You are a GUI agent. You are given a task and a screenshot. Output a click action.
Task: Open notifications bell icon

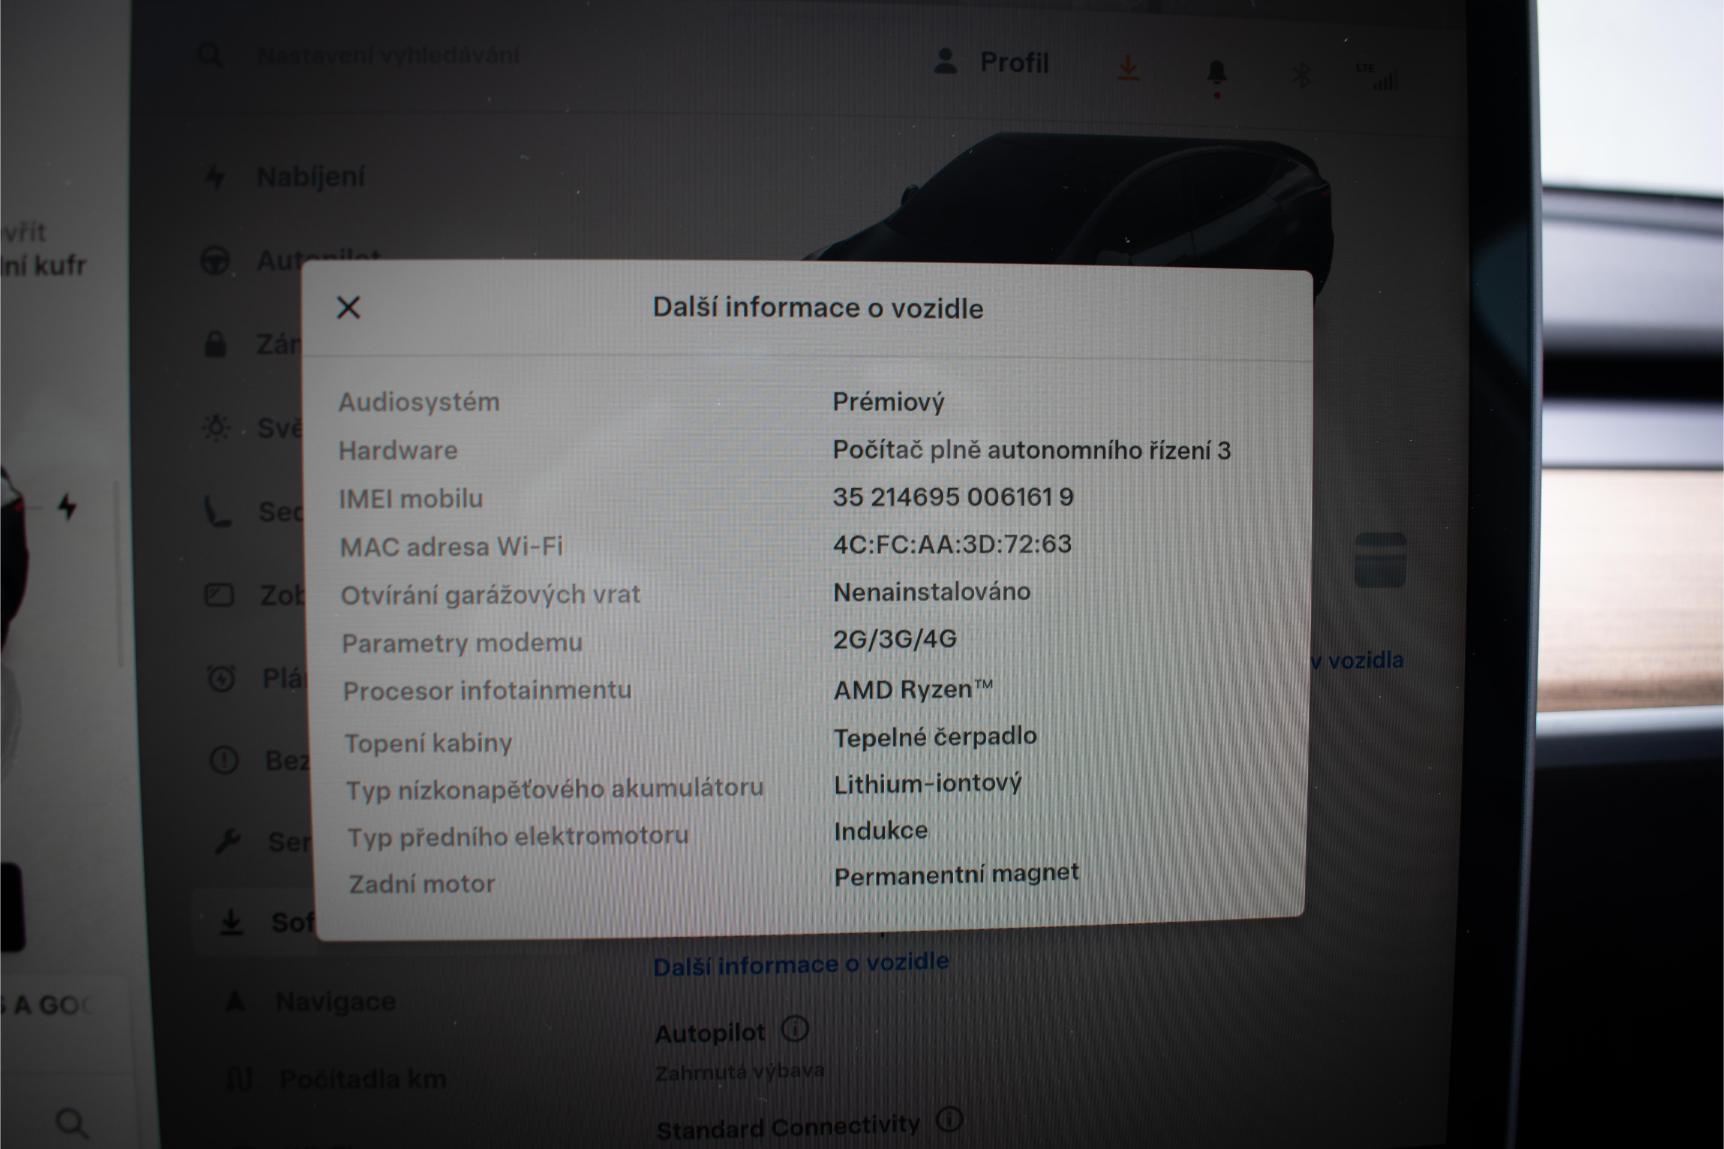1216,73
